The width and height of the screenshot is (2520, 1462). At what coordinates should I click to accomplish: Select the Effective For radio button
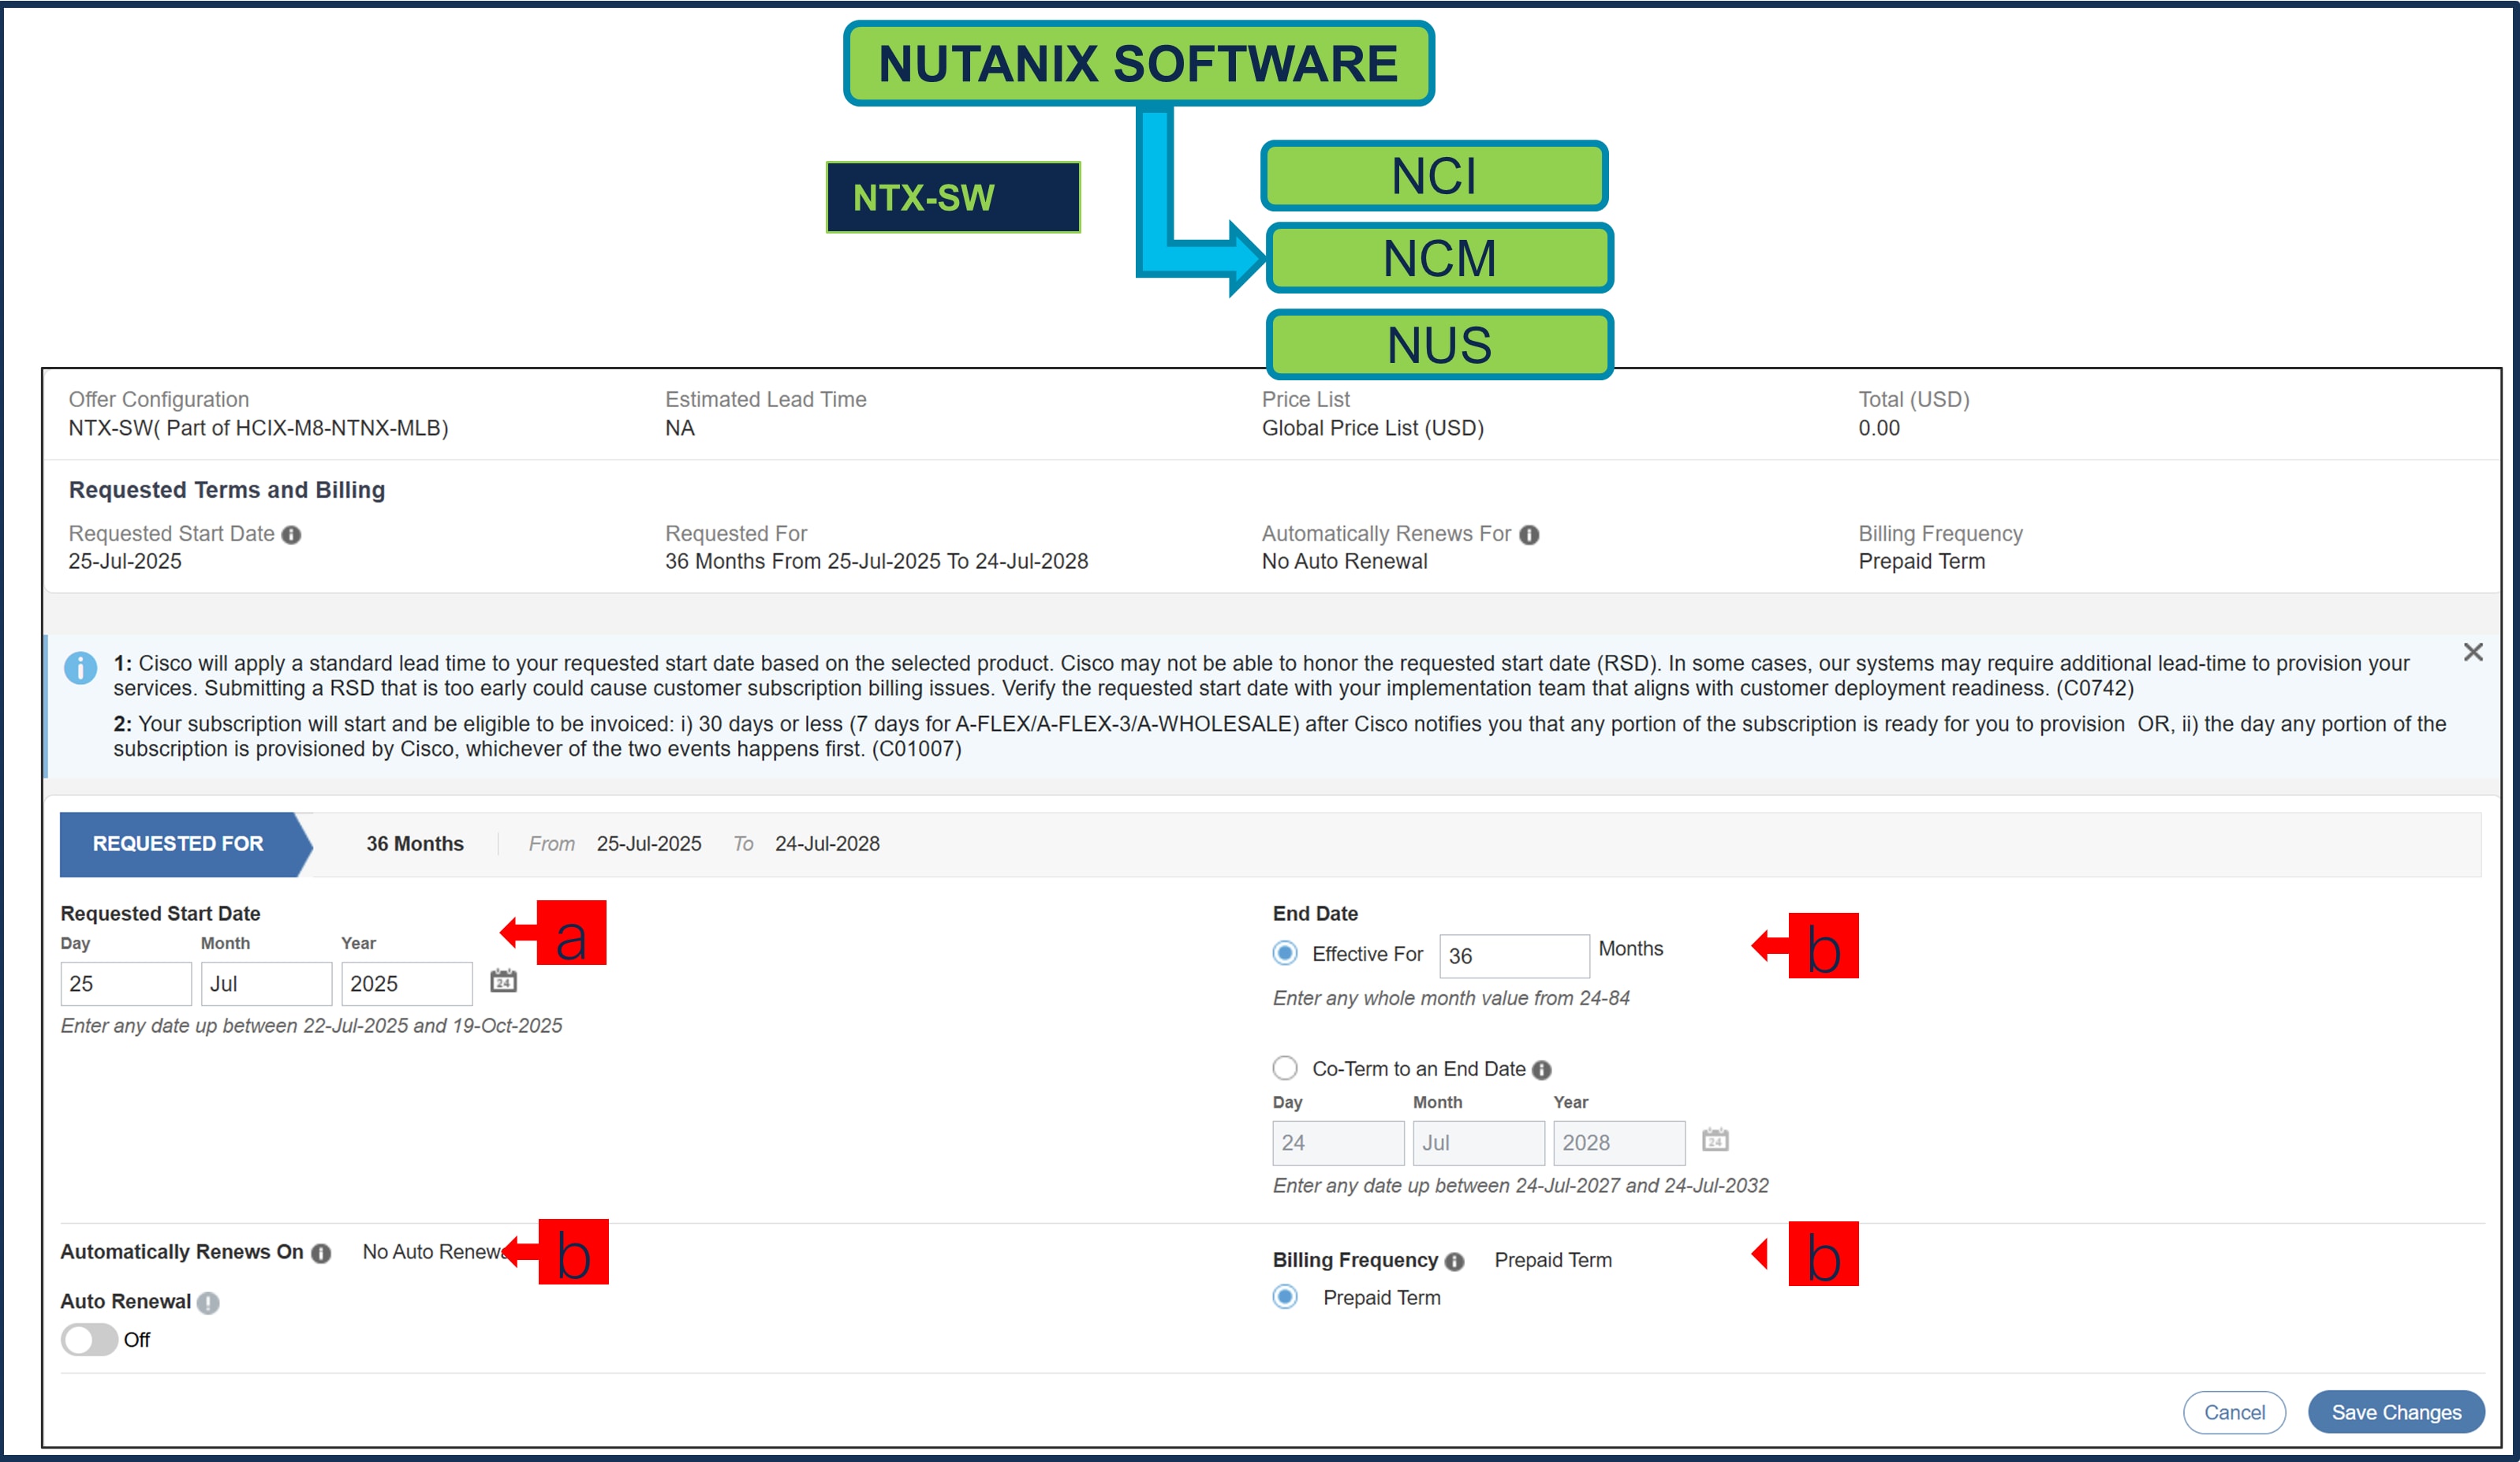1285,953
